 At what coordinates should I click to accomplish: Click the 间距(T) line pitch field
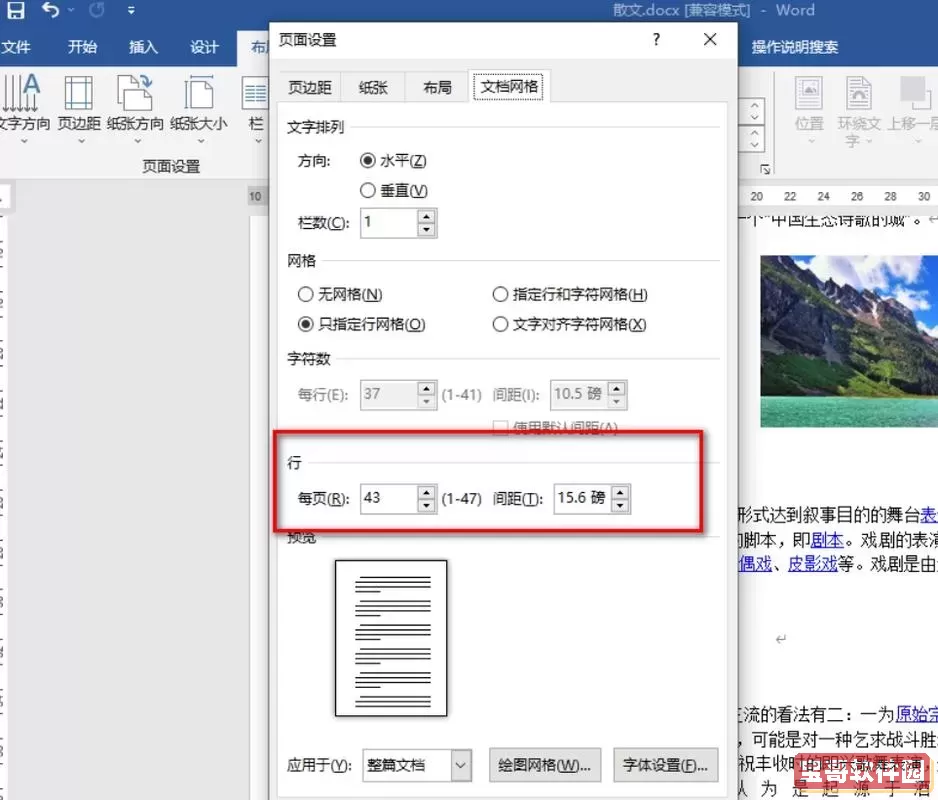point(583,498)
